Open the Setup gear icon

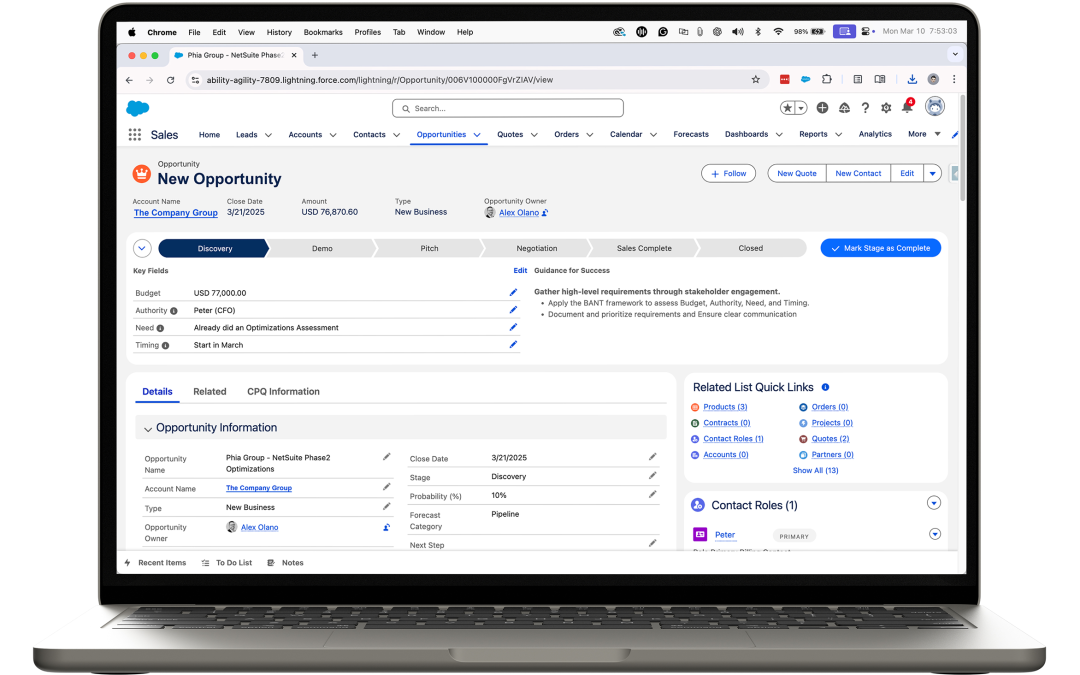pos(886,108)
